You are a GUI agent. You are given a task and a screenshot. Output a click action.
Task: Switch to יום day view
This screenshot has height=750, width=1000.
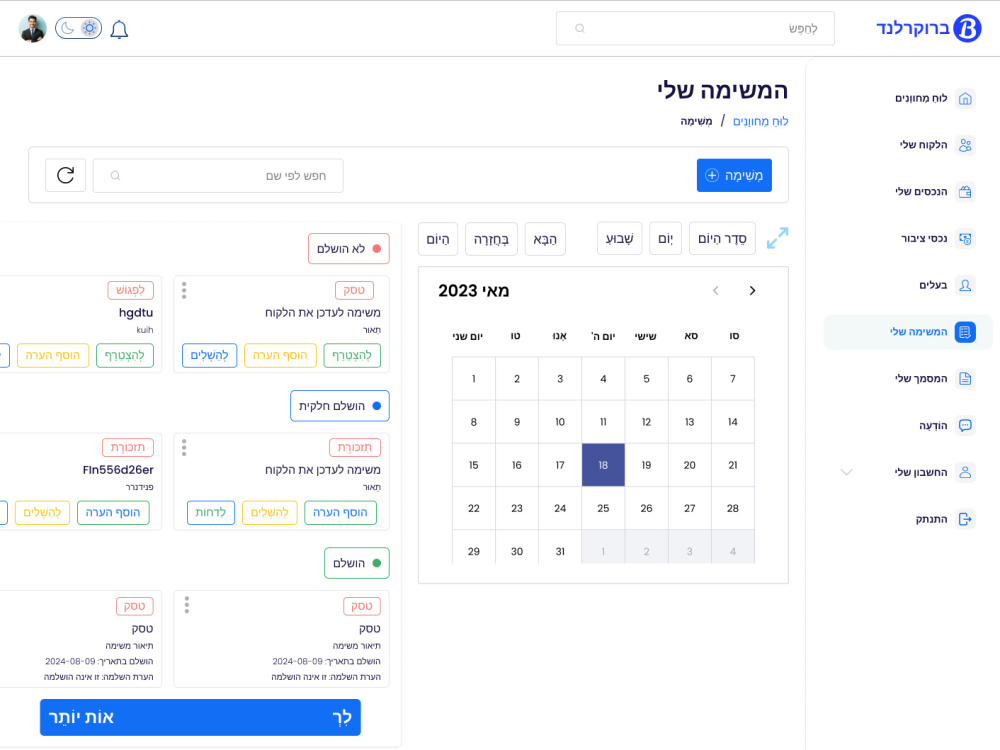coord(665,239)
